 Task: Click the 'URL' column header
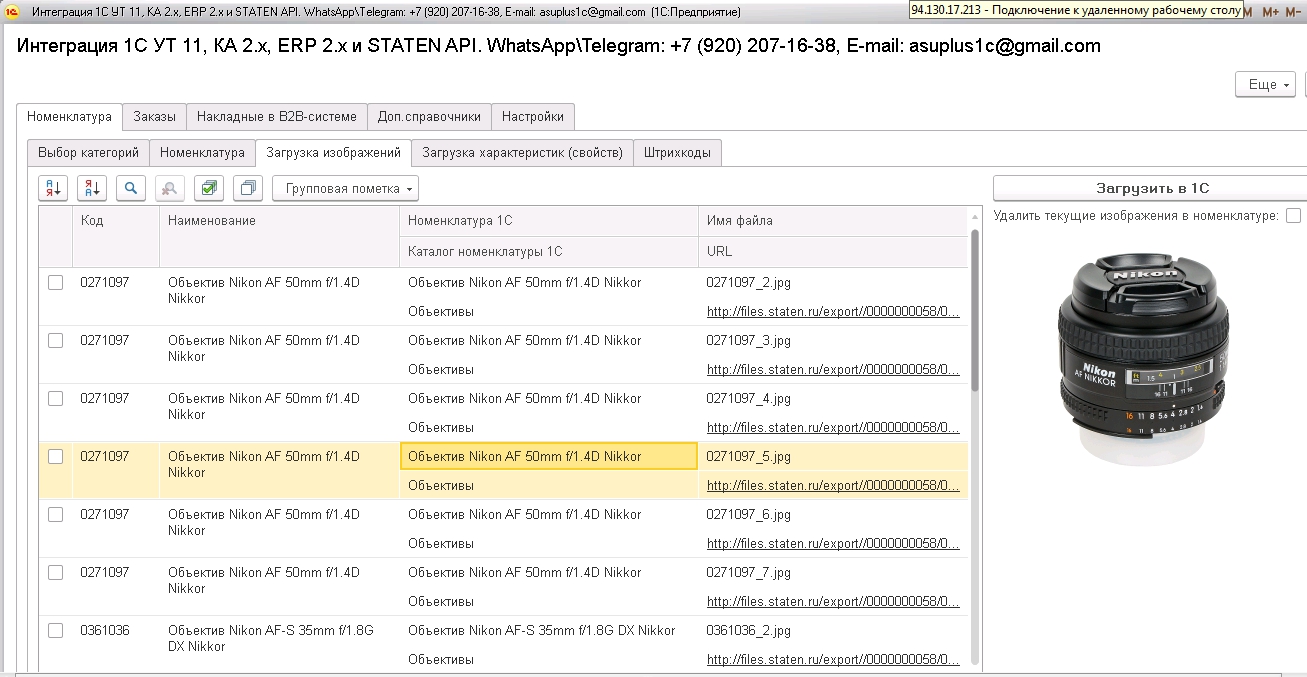coord(833,252)
